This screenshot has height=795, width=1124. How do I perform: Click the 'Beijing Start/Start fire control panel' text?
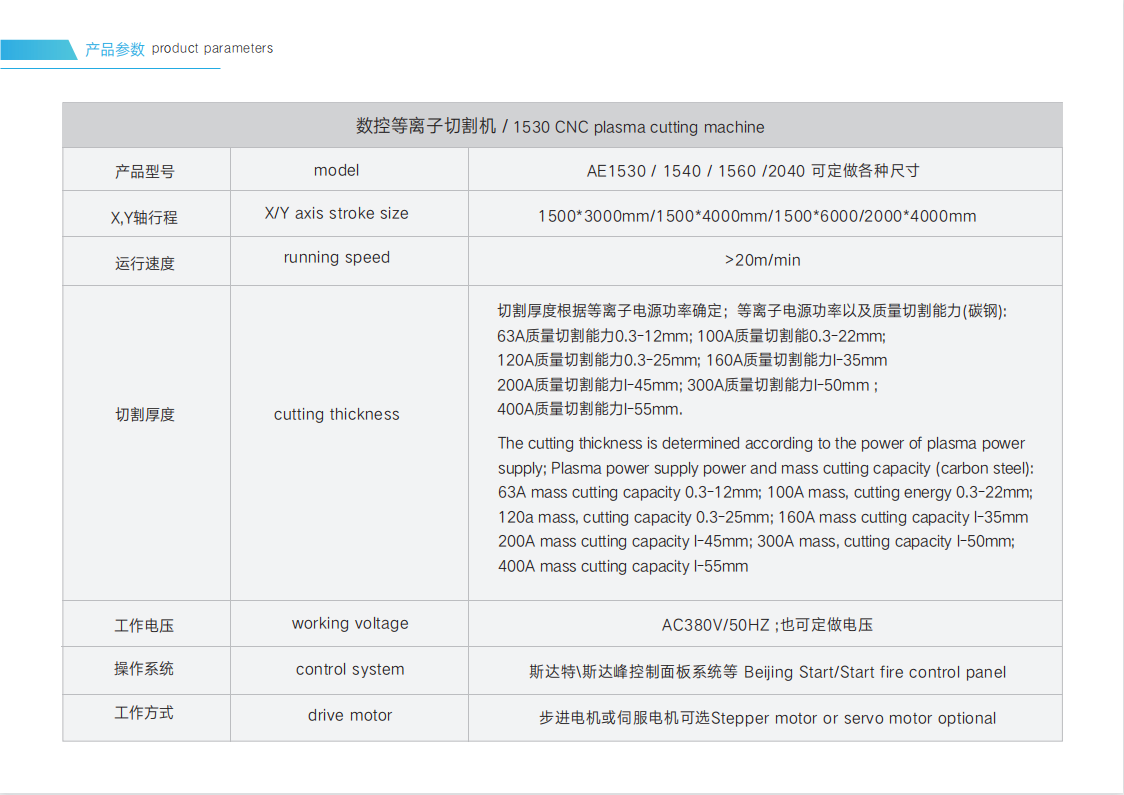coord(875,672)
